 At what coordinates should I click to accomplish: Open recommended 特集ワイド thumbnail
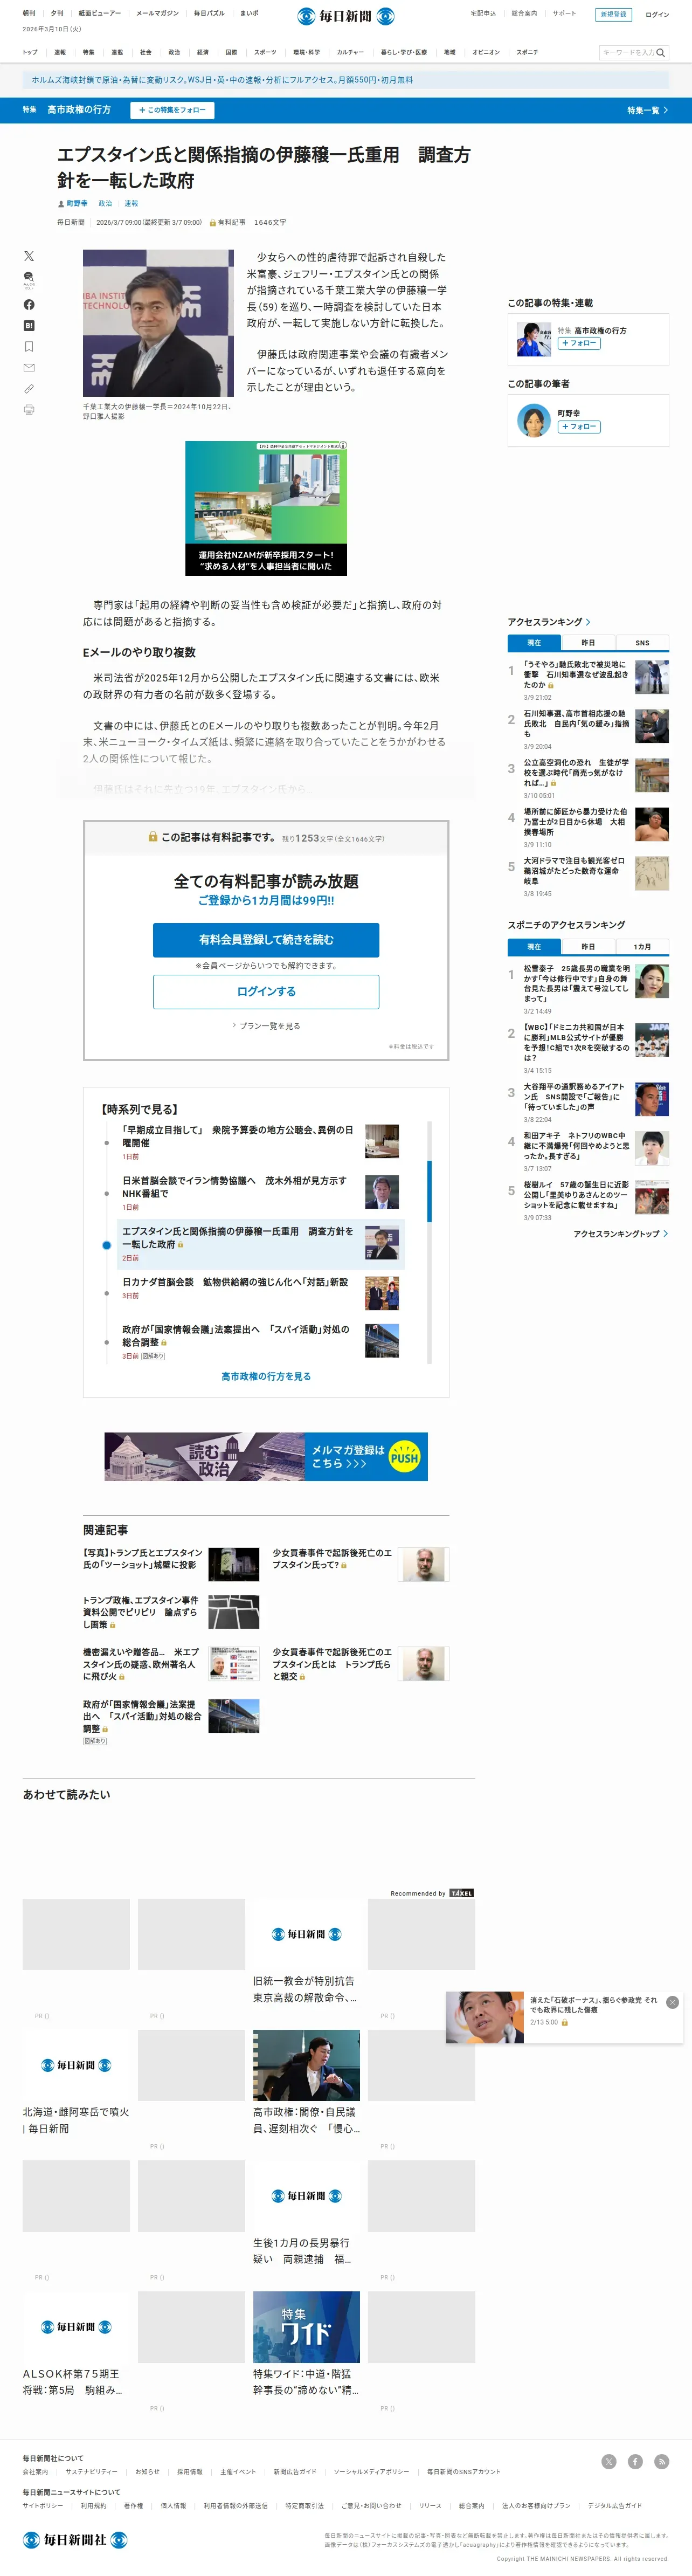tap(306, 2326)
